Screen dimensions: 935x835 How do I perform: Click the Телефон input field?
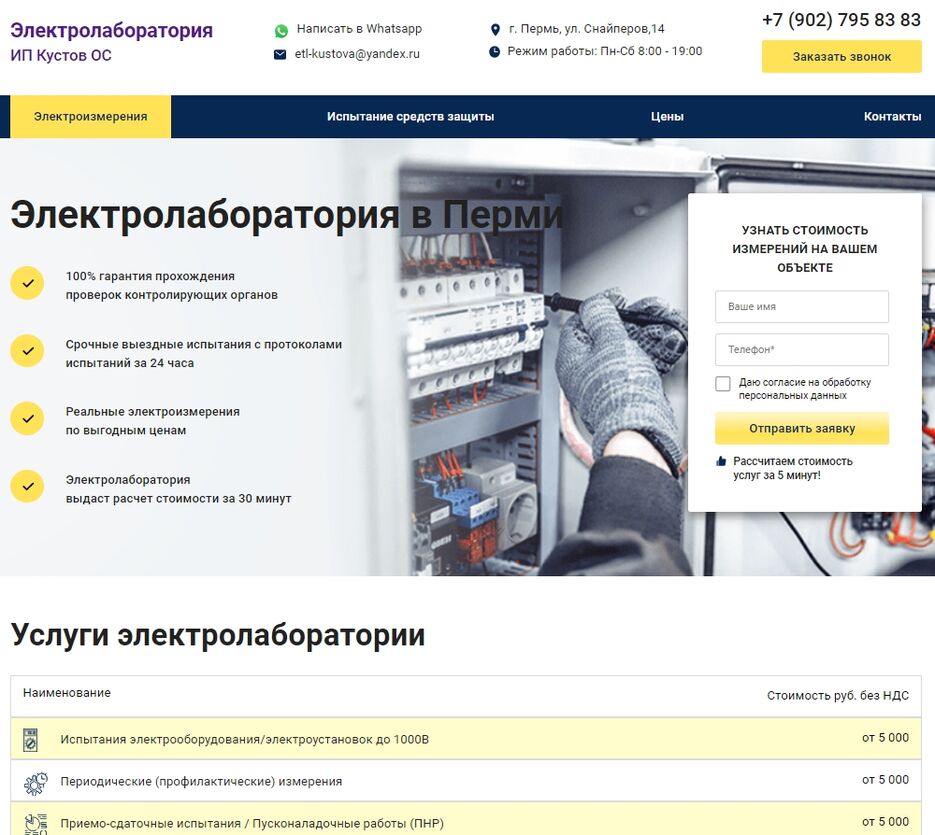(x=801, y=349)
